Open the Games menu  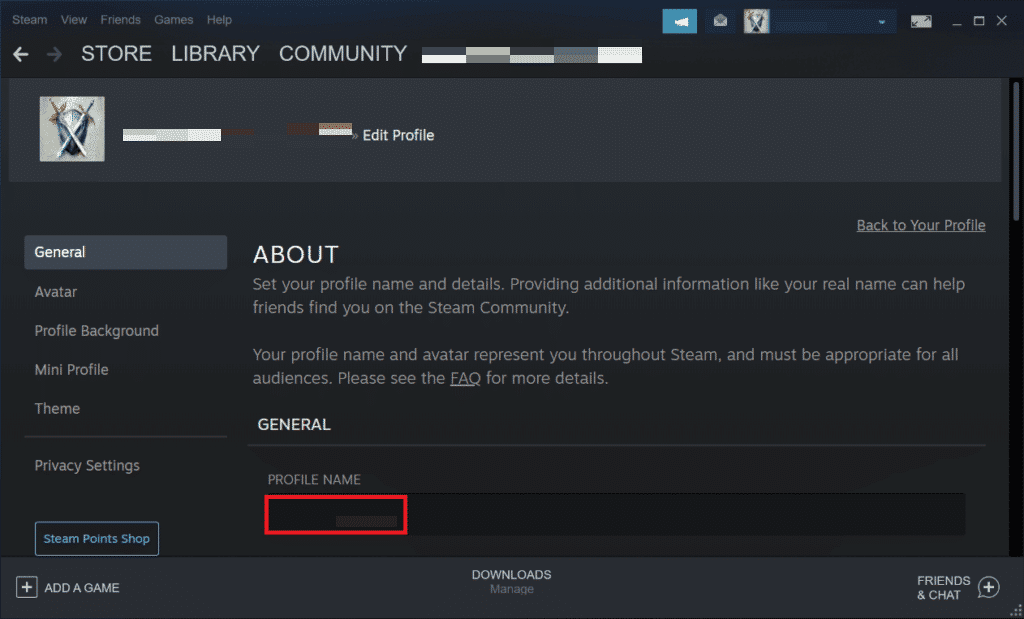click(174, 20)
